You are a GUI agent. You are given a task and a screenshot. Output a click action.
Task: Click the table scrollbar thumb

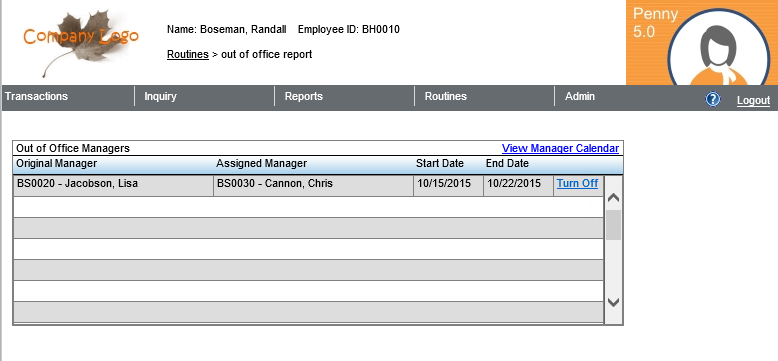tap(613, 225)
